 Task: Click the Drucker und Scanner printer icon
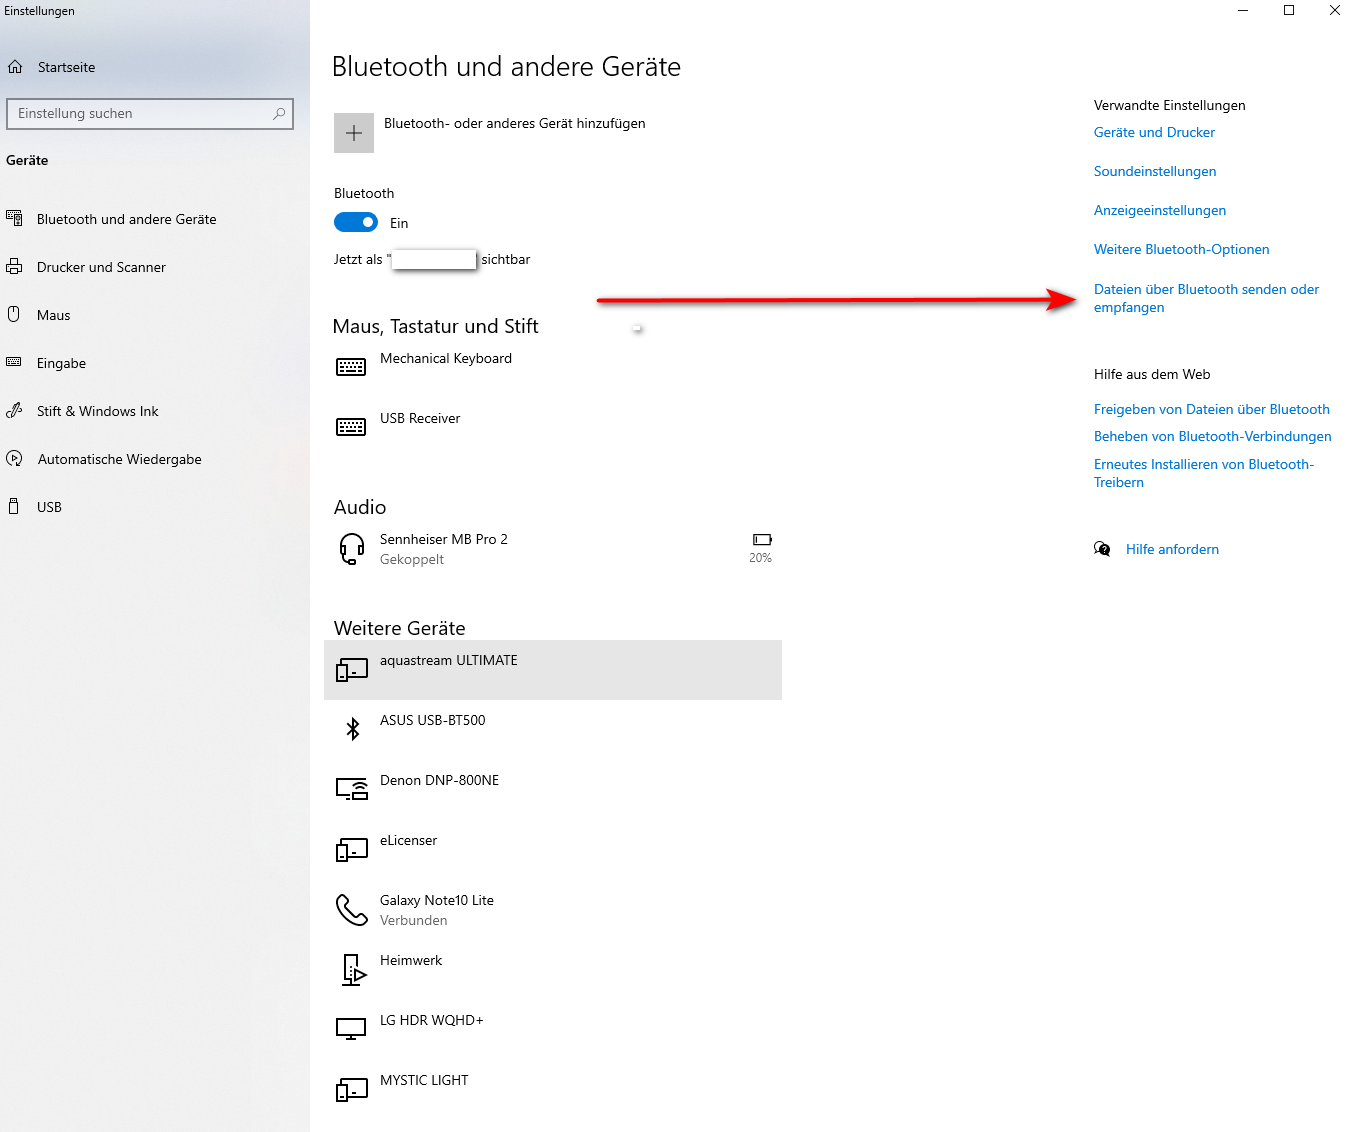[x=14, y=266]
